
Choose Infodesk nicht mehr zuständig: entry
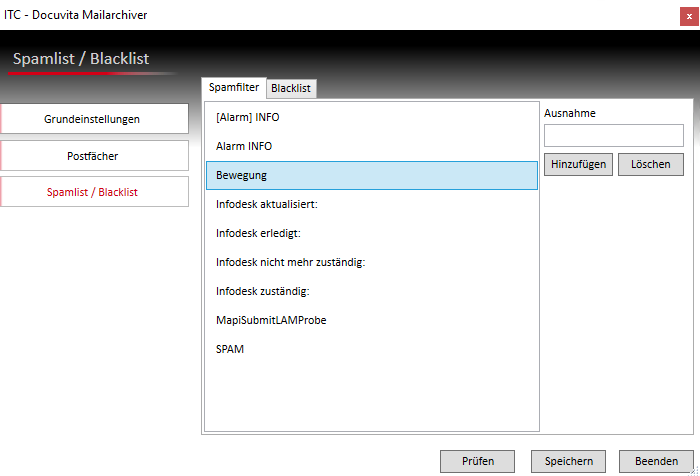pyautogui.click(x=291, y=262)
